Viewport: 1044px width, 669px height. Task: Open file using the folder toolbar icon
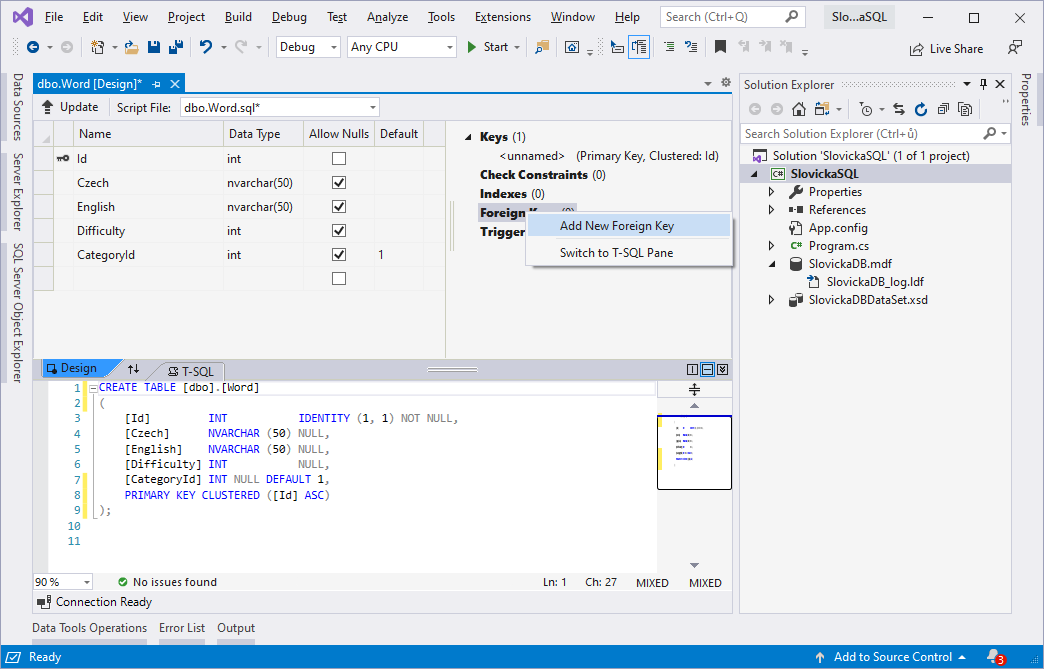click(x=131, y=47)
